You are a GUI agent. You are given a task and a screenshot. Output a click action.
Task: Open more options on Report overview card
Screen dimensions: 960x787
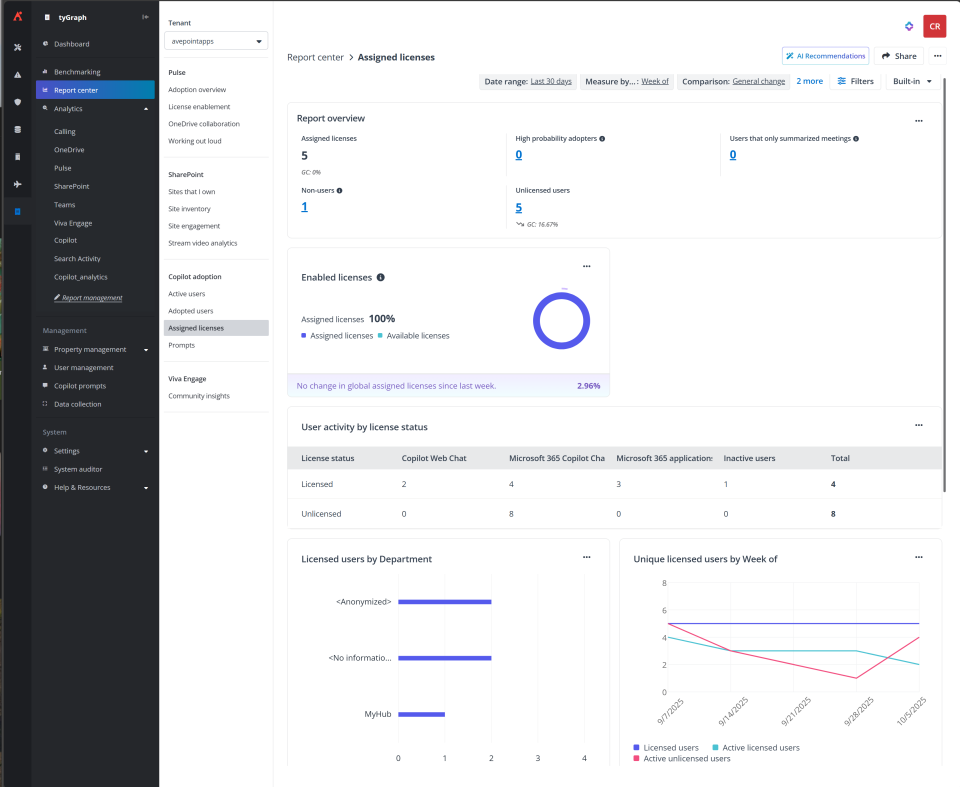click(918, 120)
